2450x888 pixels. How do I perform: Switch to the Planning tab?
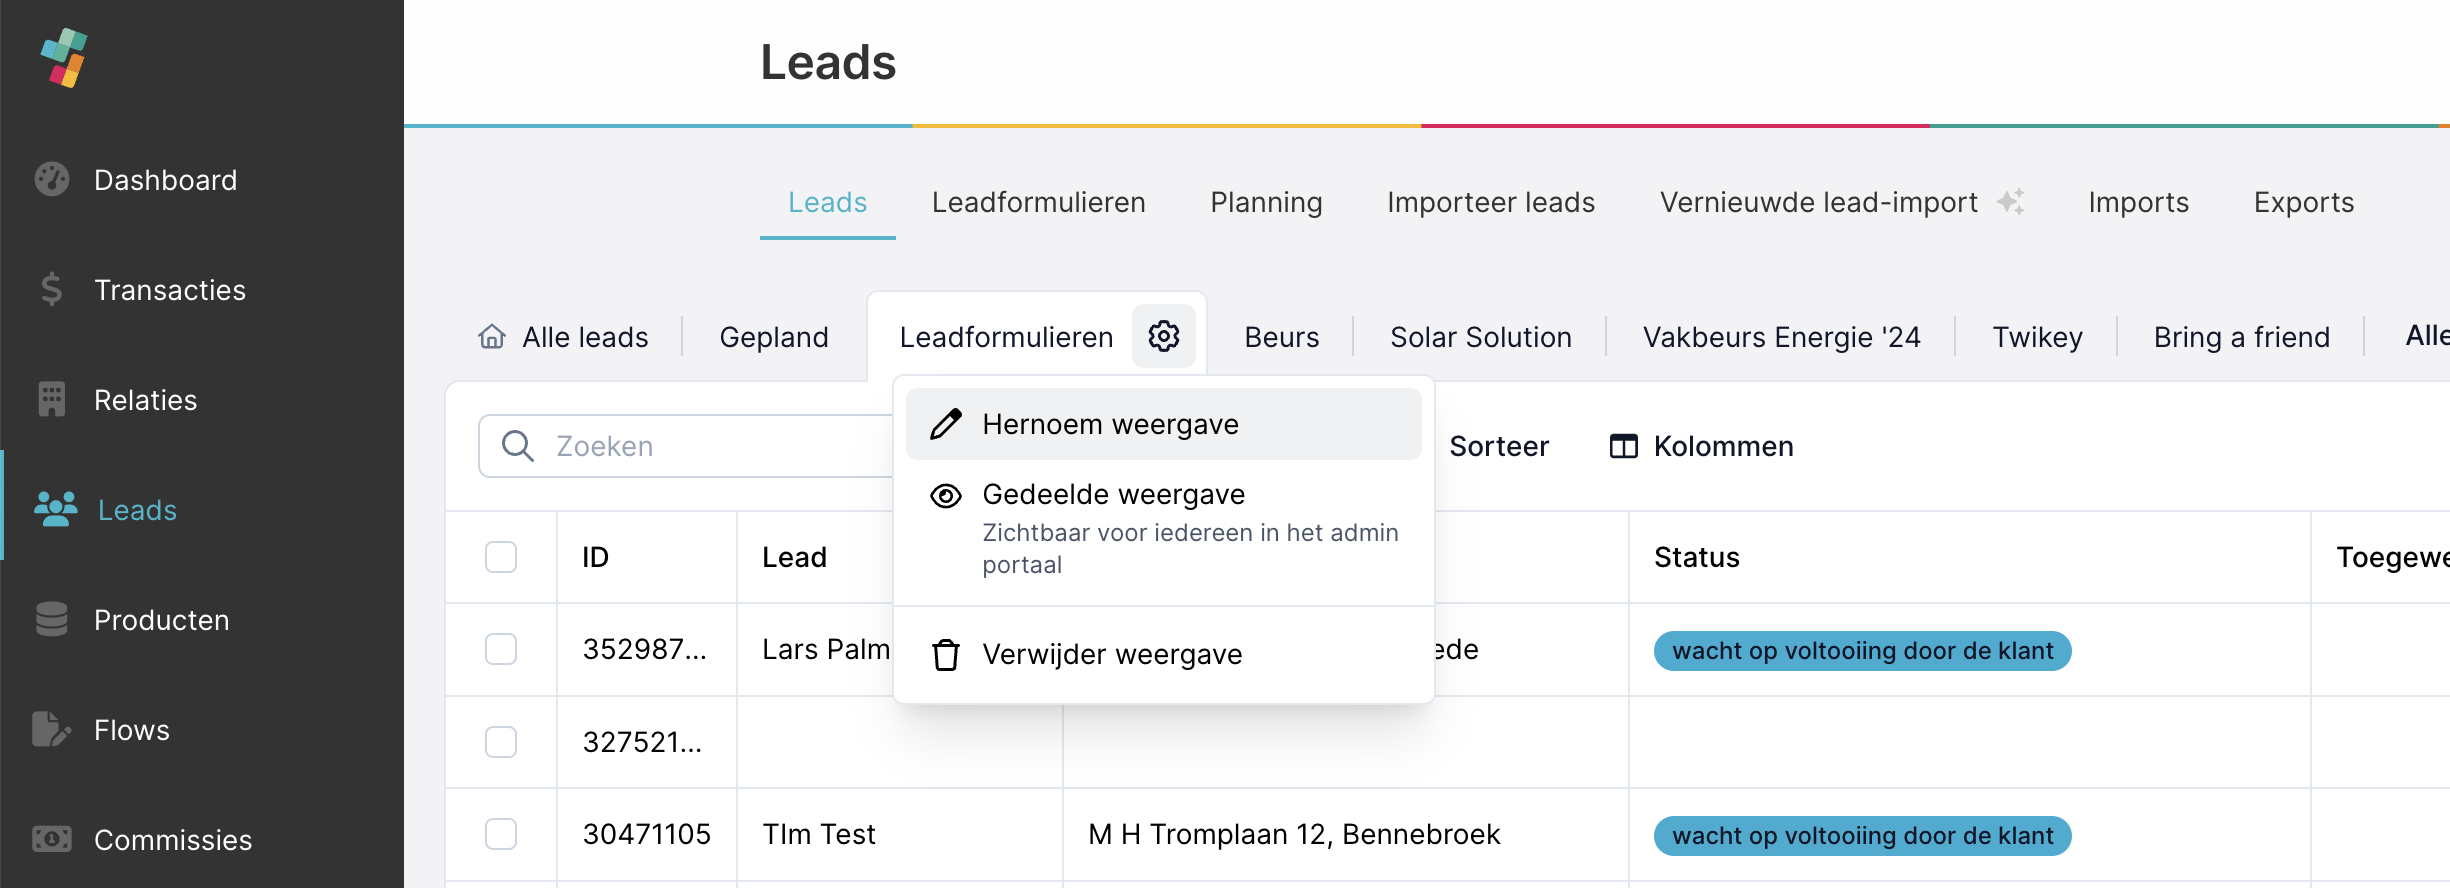pyautogui.click(x=1266, y=202)
